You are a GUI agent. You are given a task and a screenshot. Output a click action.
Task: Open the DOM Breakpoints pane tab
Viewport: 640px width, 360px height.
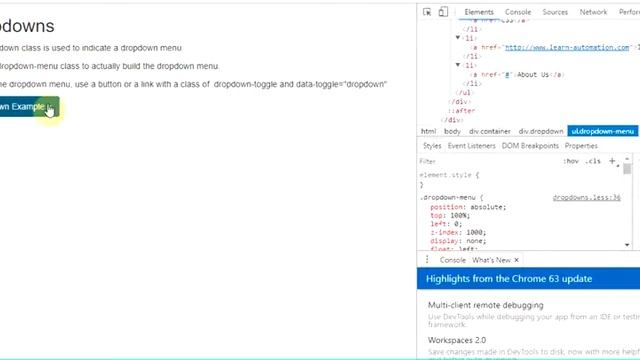(530, 146)
